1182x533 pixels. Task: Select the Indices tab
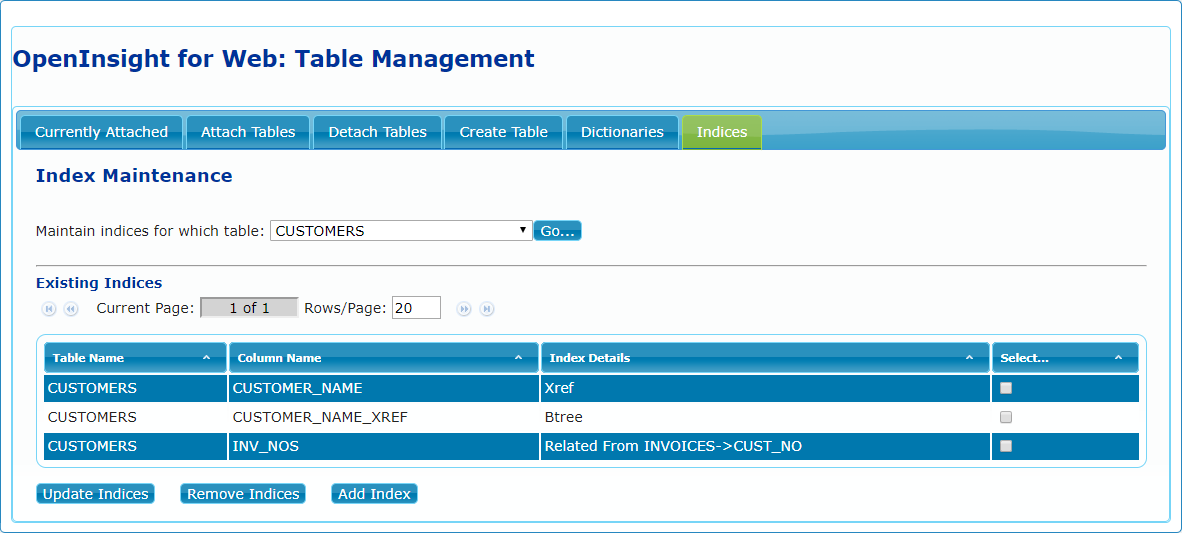[722, 132]
